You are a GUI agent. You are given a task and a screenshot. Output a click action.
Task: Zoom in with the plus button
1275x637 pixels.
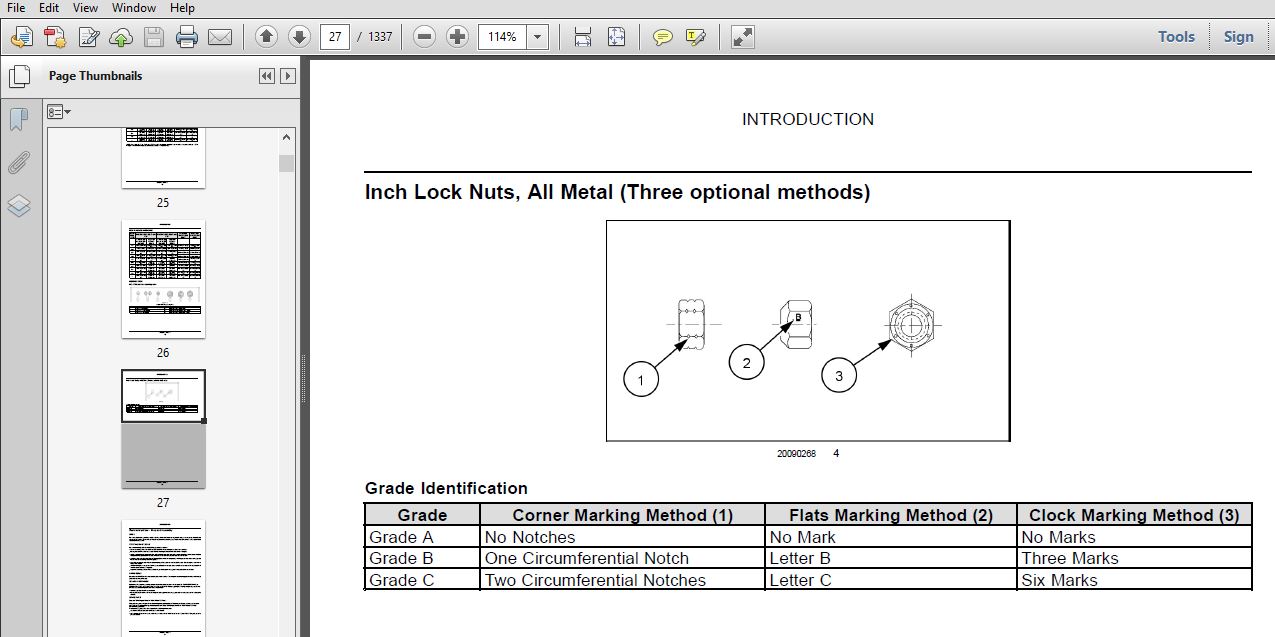coord(457,37)
